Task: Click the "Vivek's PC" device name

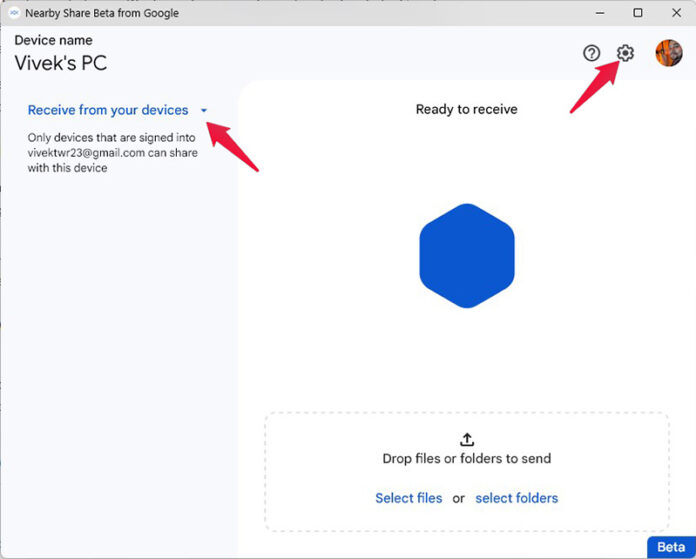Action: click(x=60, y=63)
